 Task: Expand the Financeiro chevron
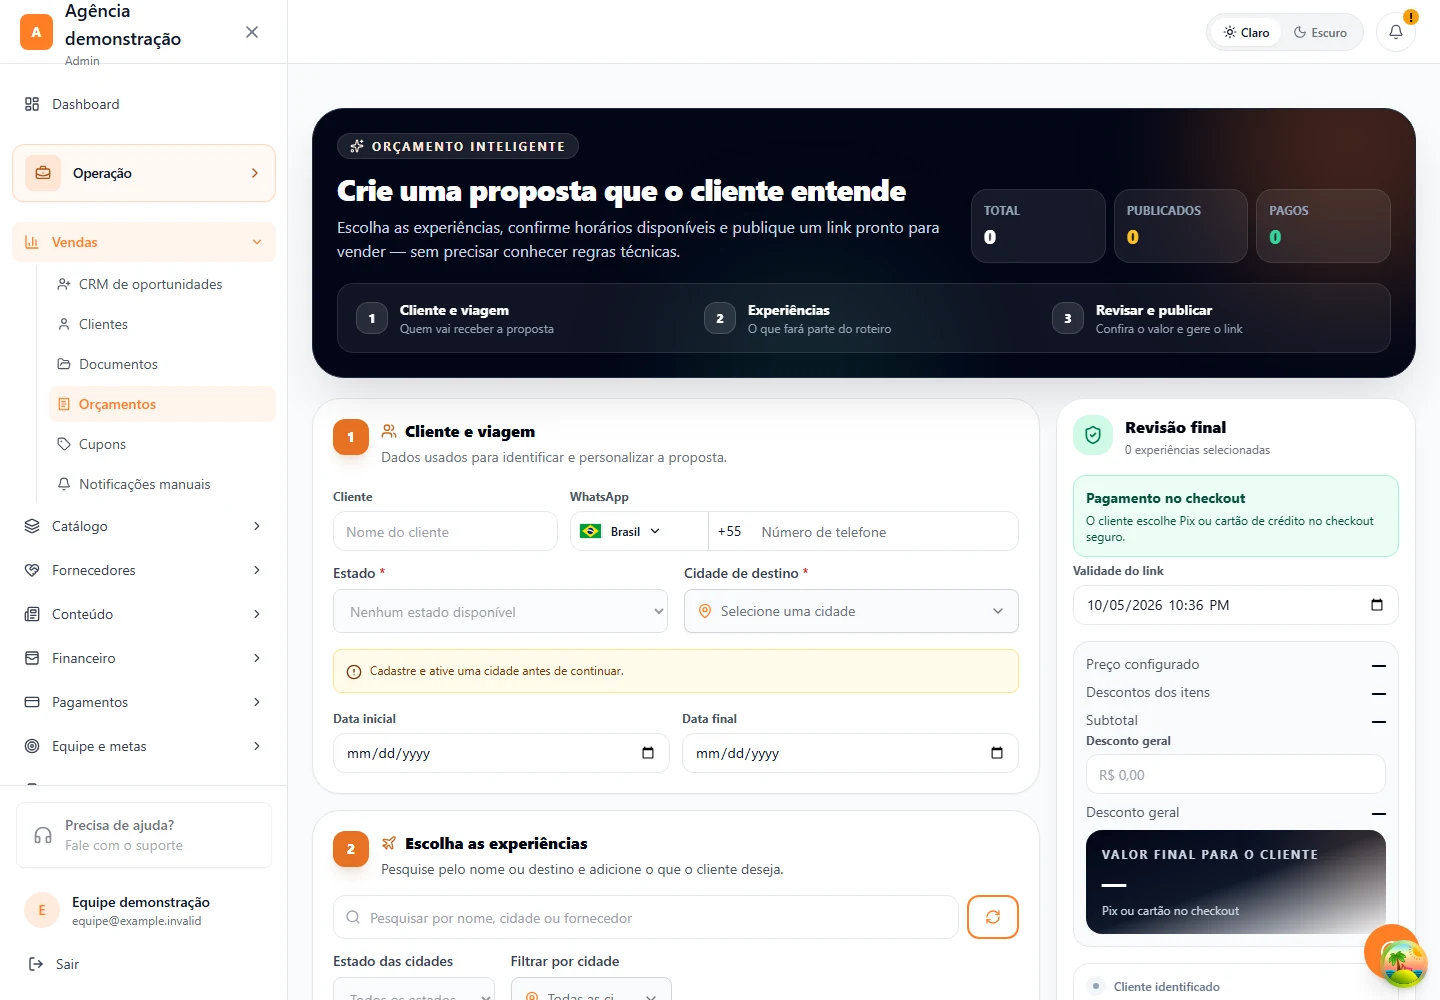[x=257, y=658]
